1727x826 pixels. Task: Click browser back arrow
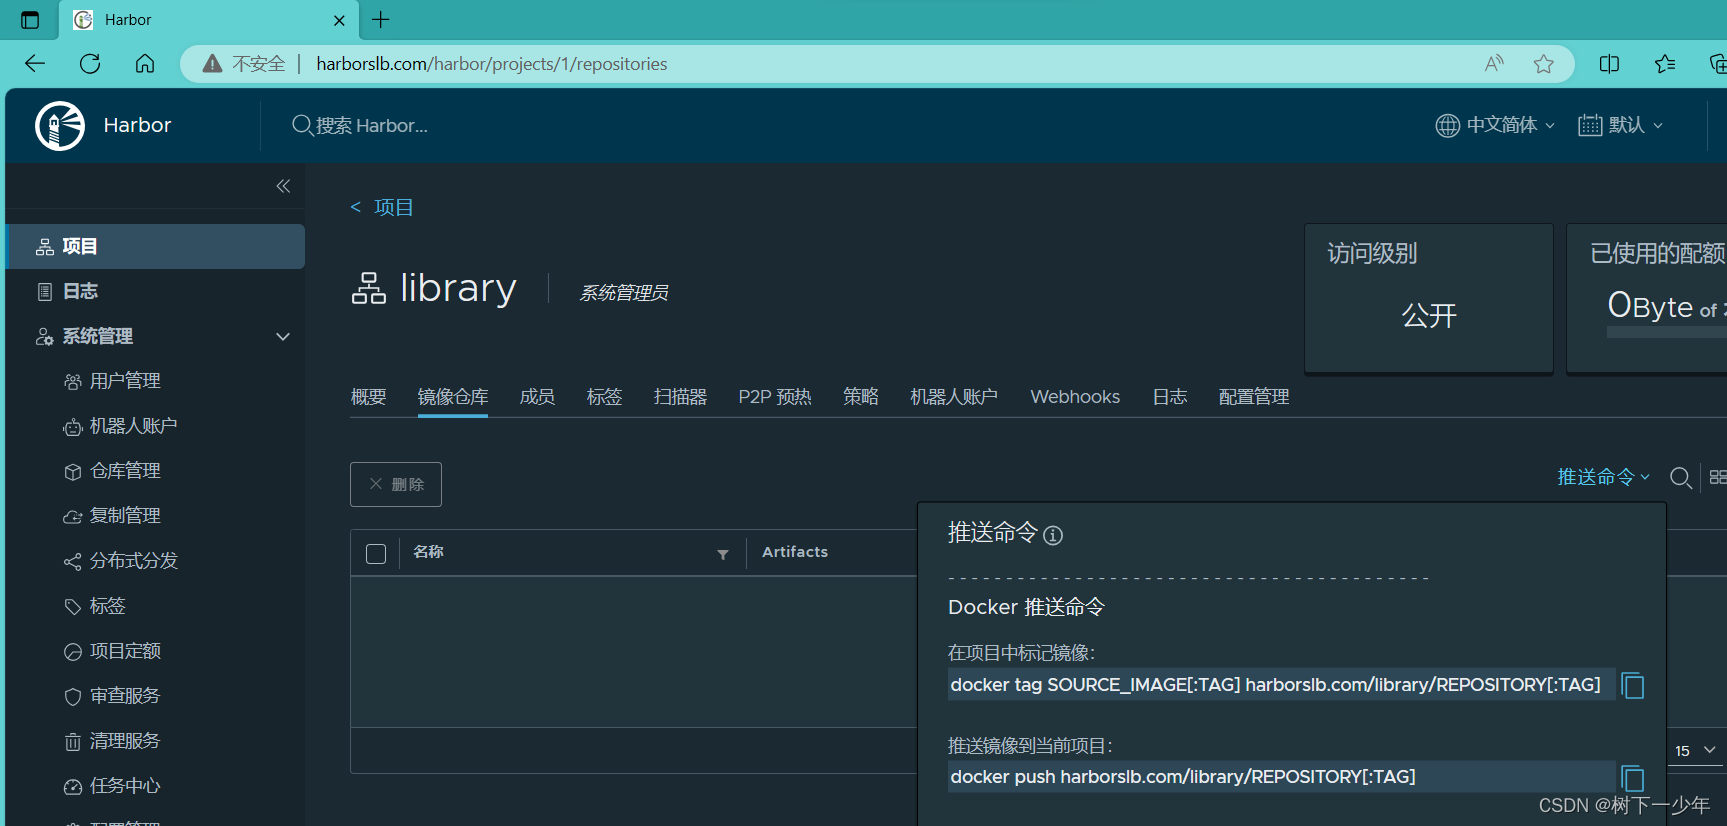(35, 64)
